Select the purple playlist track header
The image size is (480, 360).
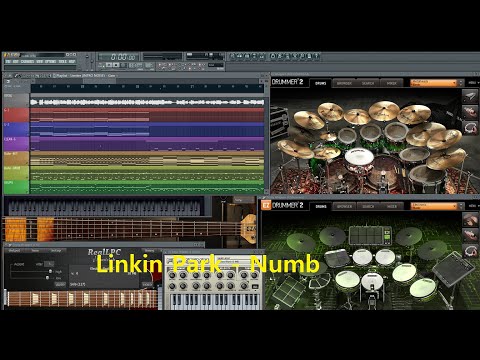point(16,144)
